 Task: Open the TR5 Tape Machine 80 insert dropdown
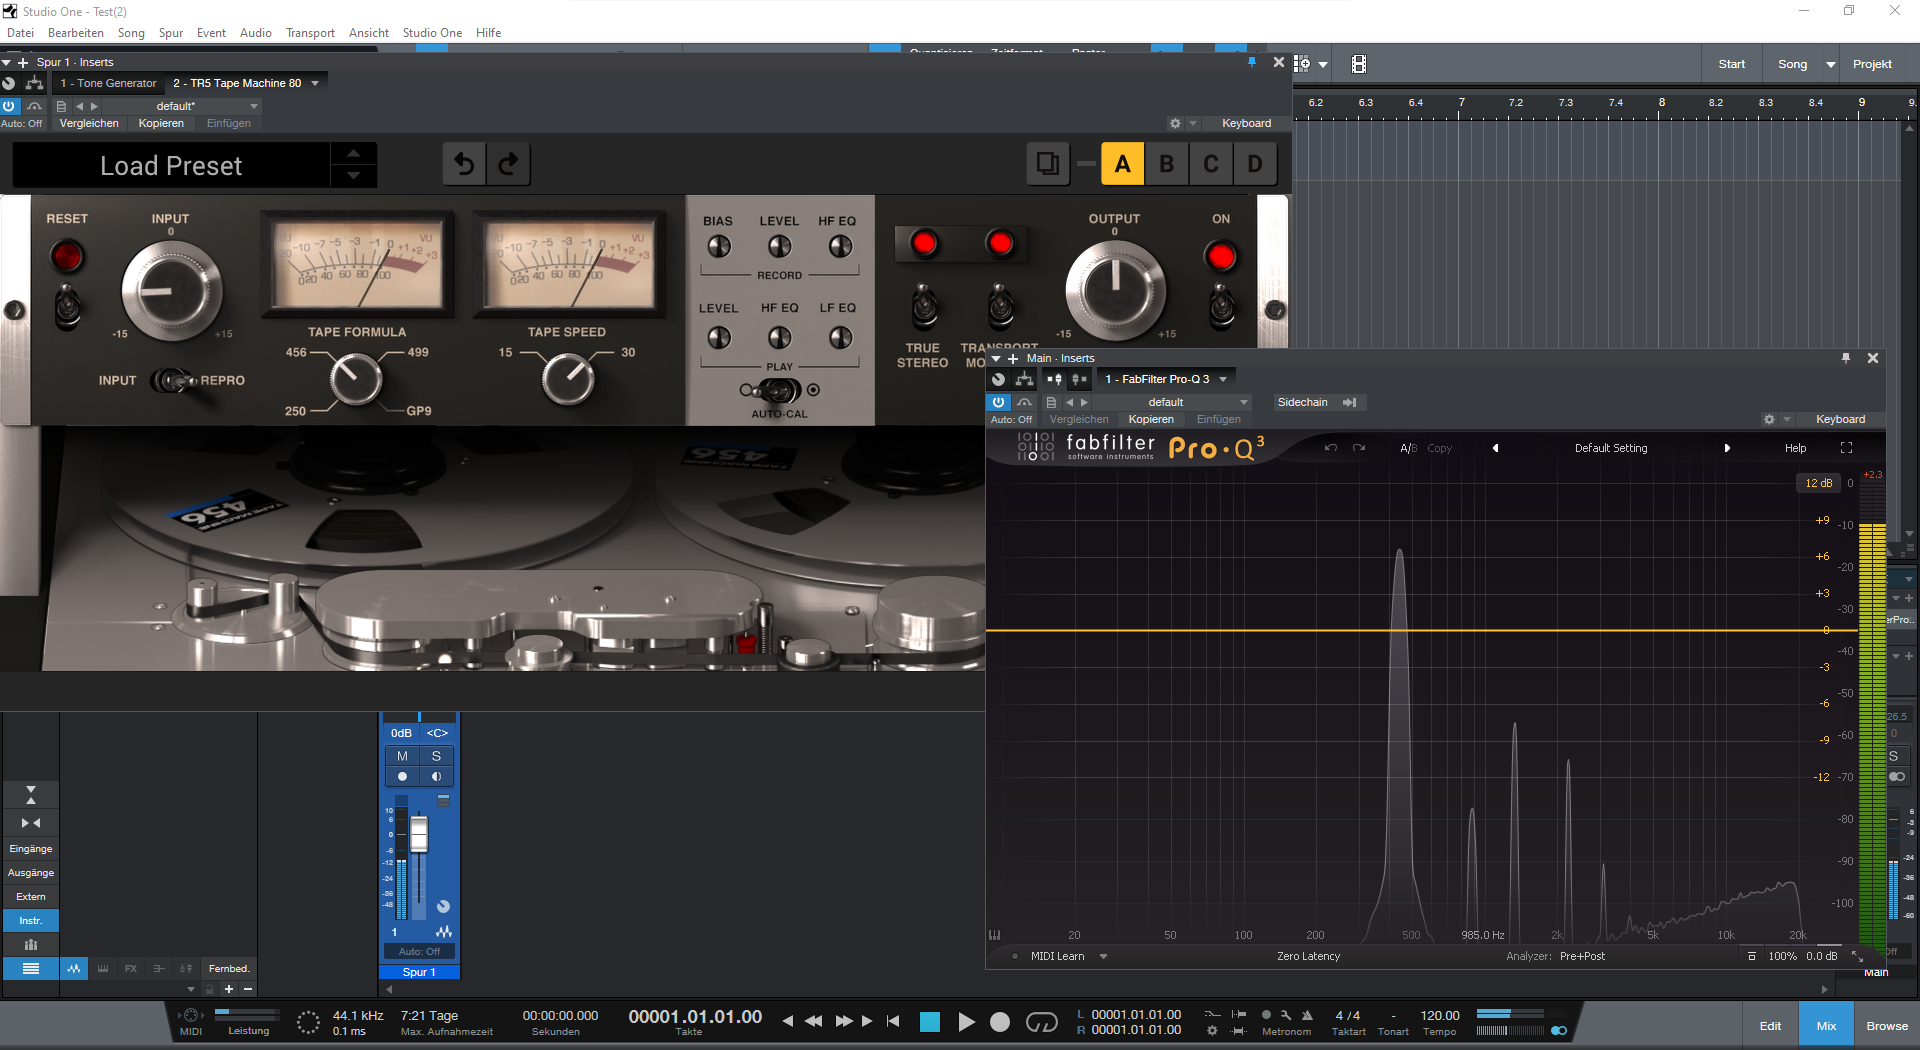pyautogui.click(x=315, y=83)
